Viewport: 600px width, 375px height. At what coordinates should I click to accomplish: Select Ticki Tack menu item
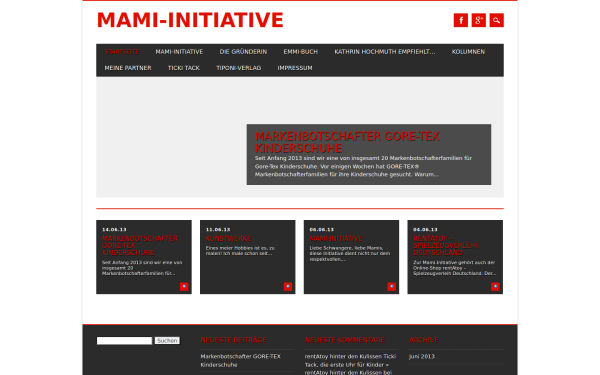click(184, 68)
